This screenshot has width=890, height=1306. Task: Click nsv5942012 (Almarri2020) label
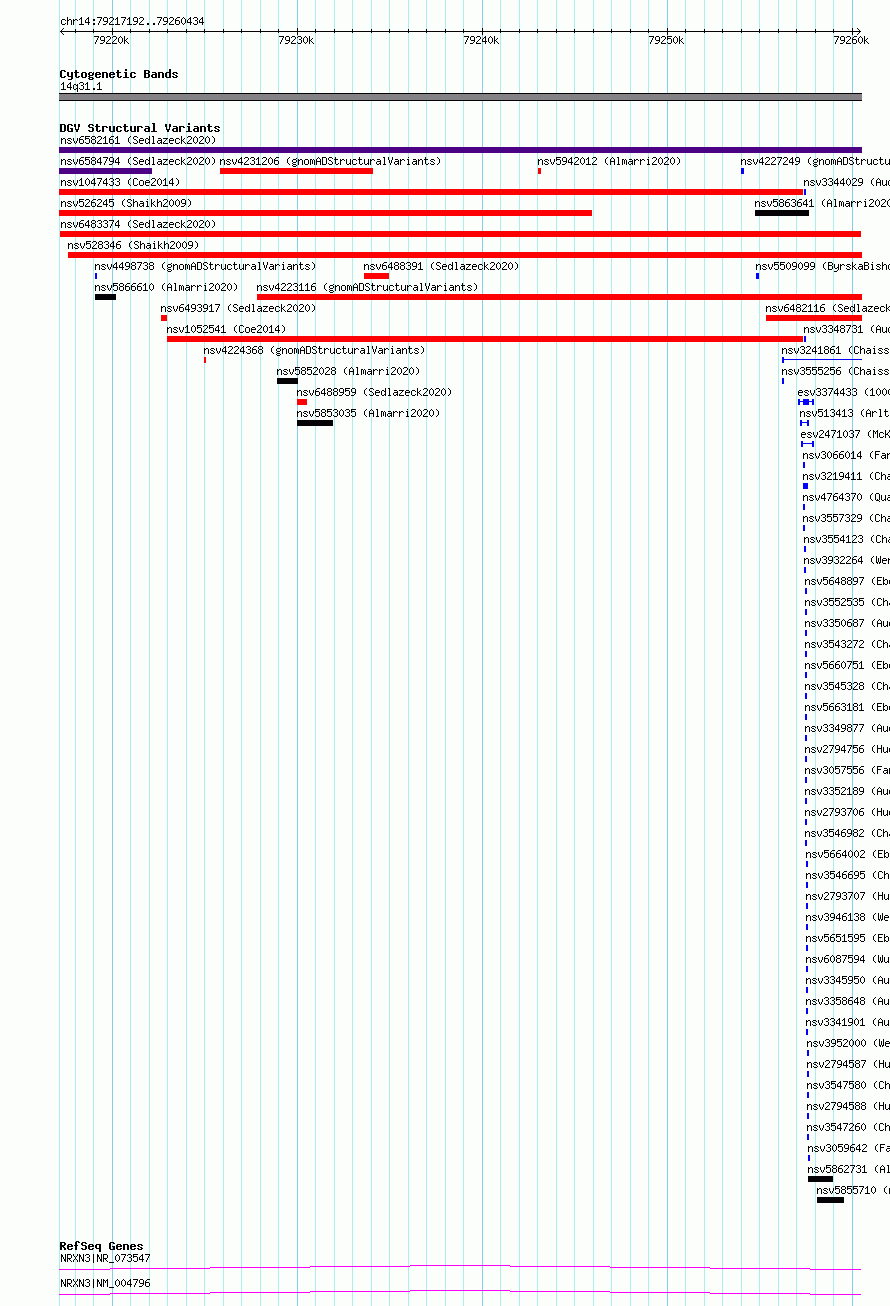point(609,161)
